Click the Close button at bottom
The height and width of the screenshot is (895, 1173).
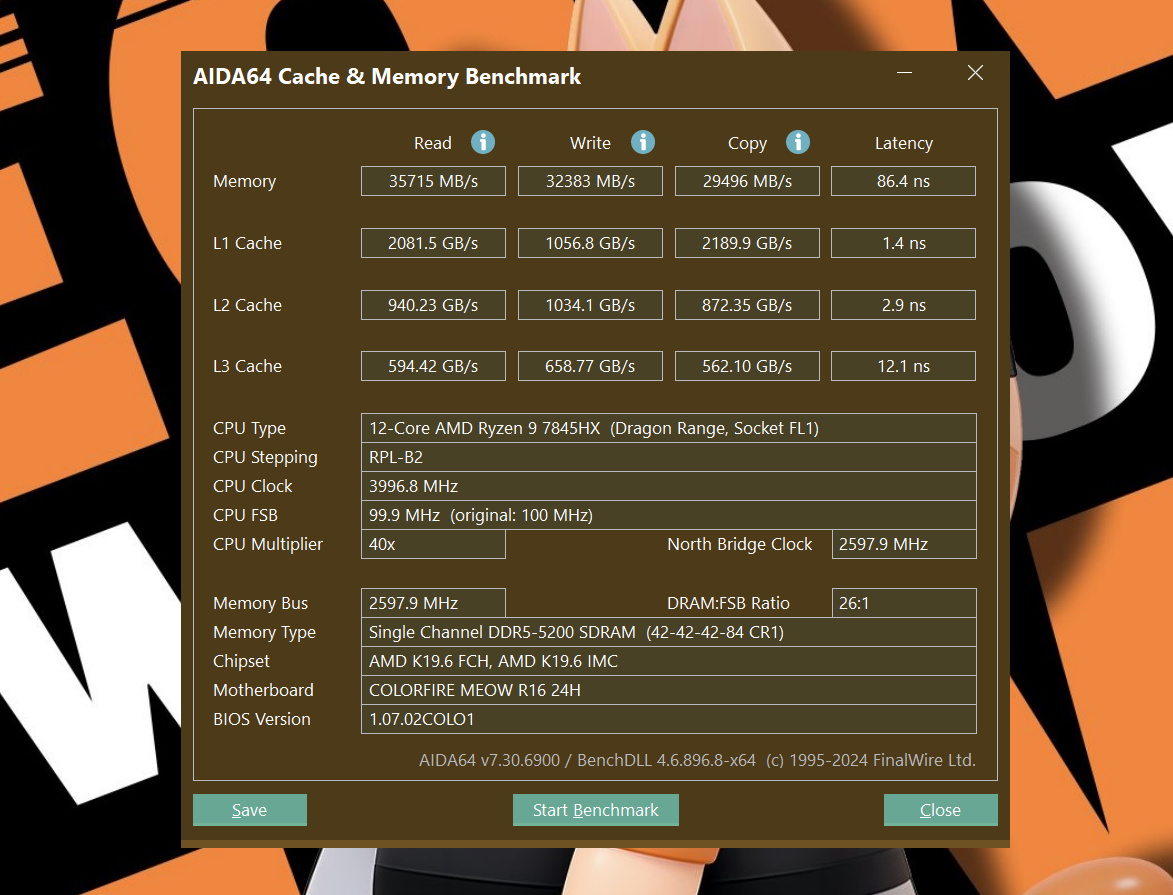(x=940, y=810)
